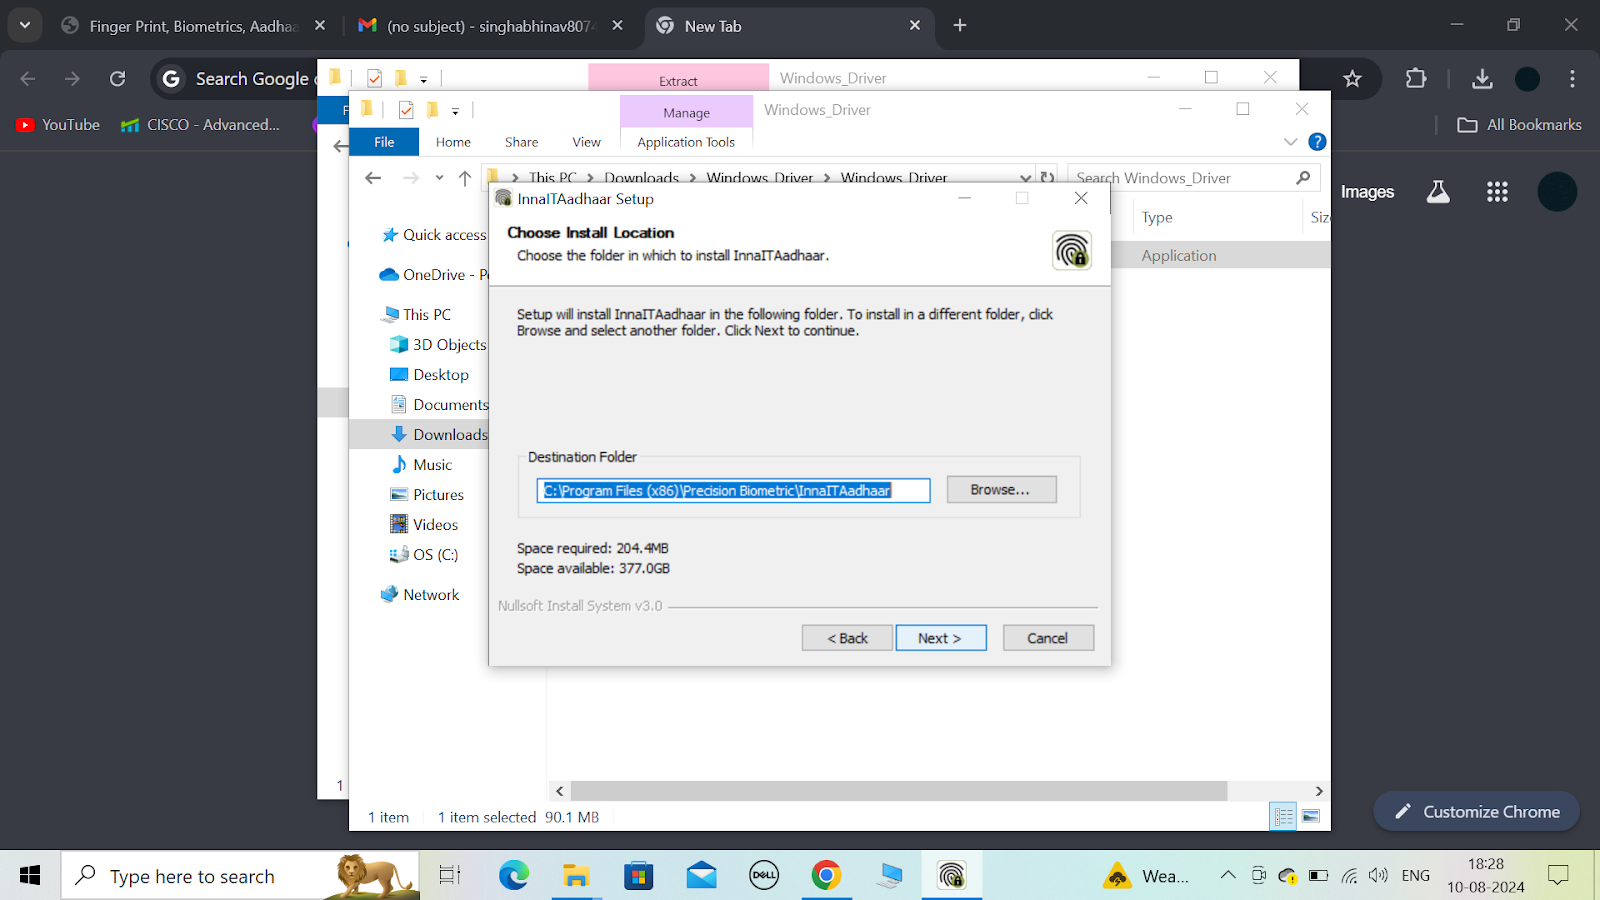
Task: Open YouTube bookmark
Action: [58, 125]
